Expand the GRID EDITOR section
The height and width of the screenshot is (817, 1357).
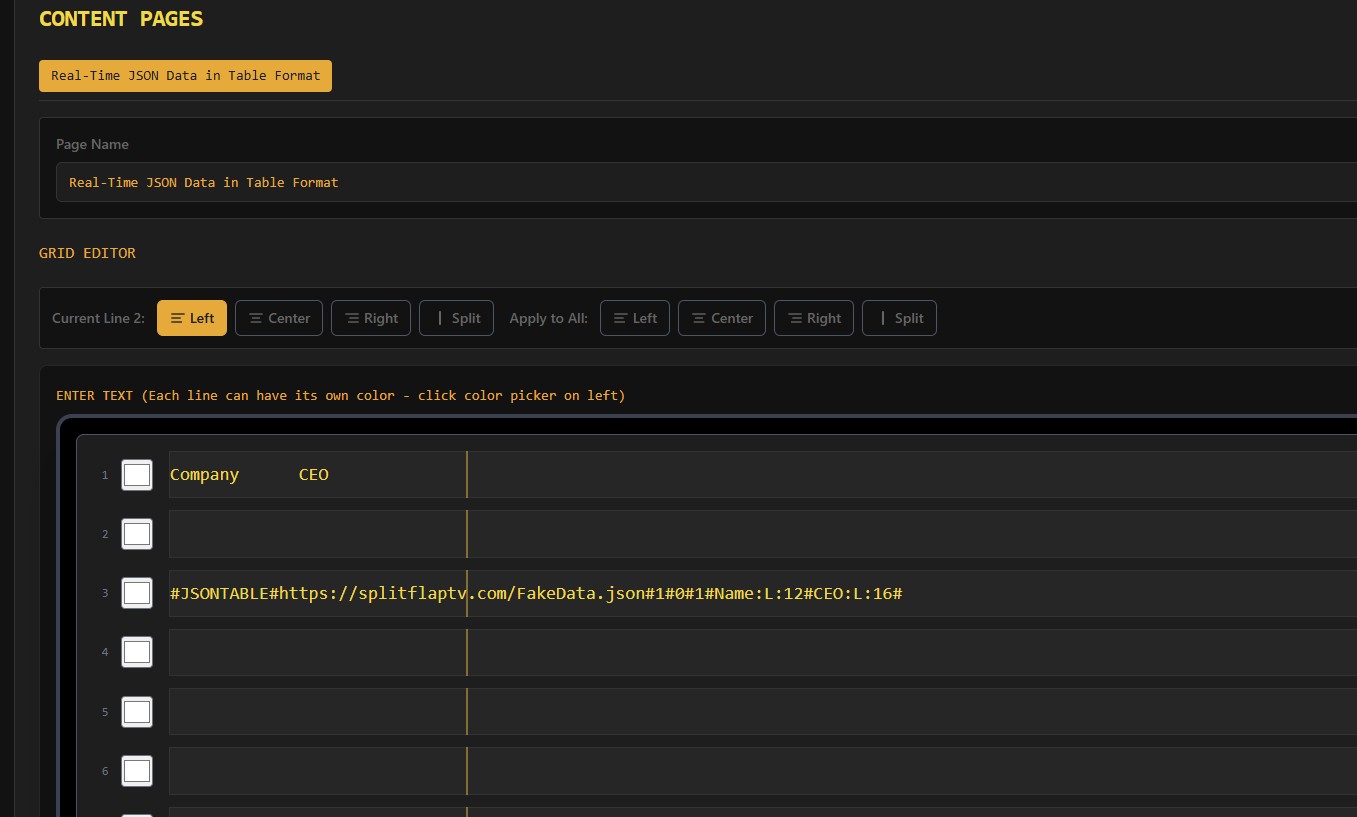point(87,253)
